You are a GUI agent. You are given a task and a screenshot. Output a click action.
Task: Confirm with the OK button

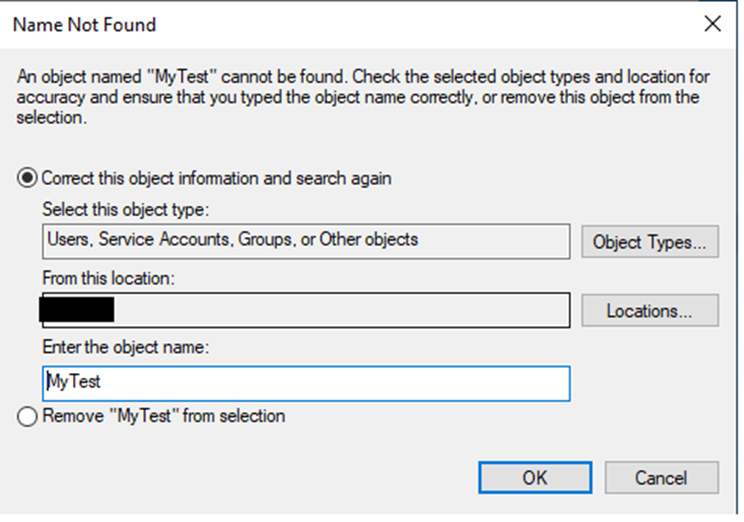point(534,478)
